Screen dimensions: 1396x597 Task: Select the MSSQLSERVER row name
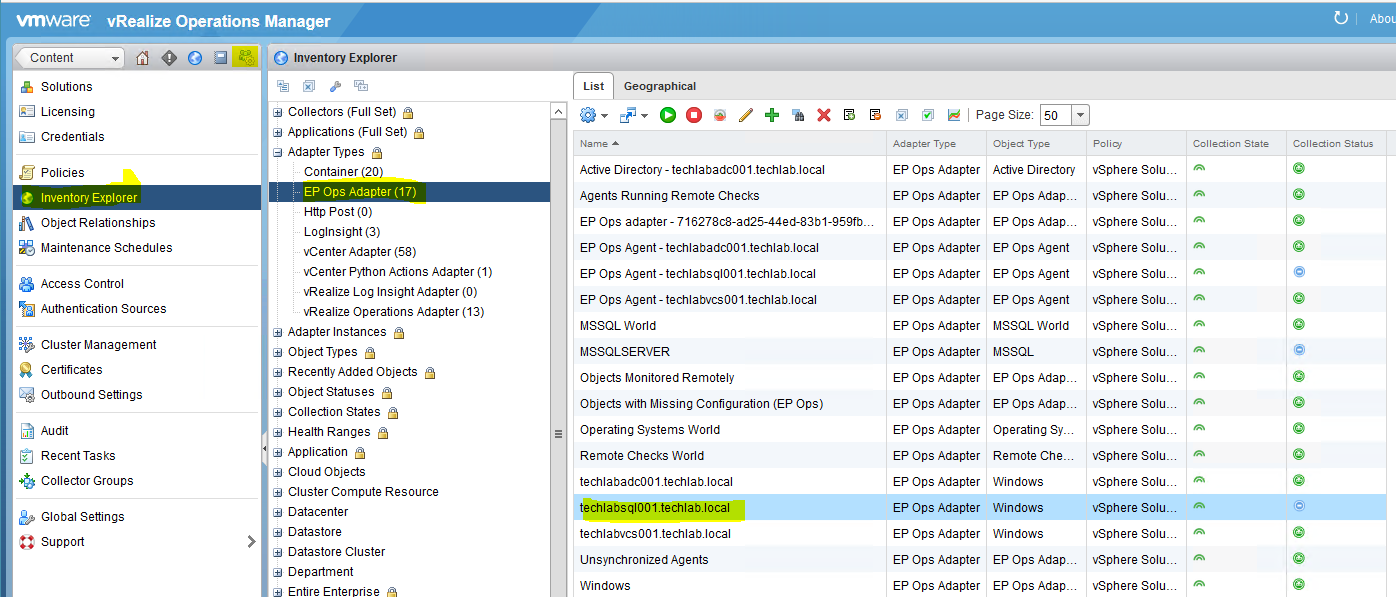tap(625, 352)
